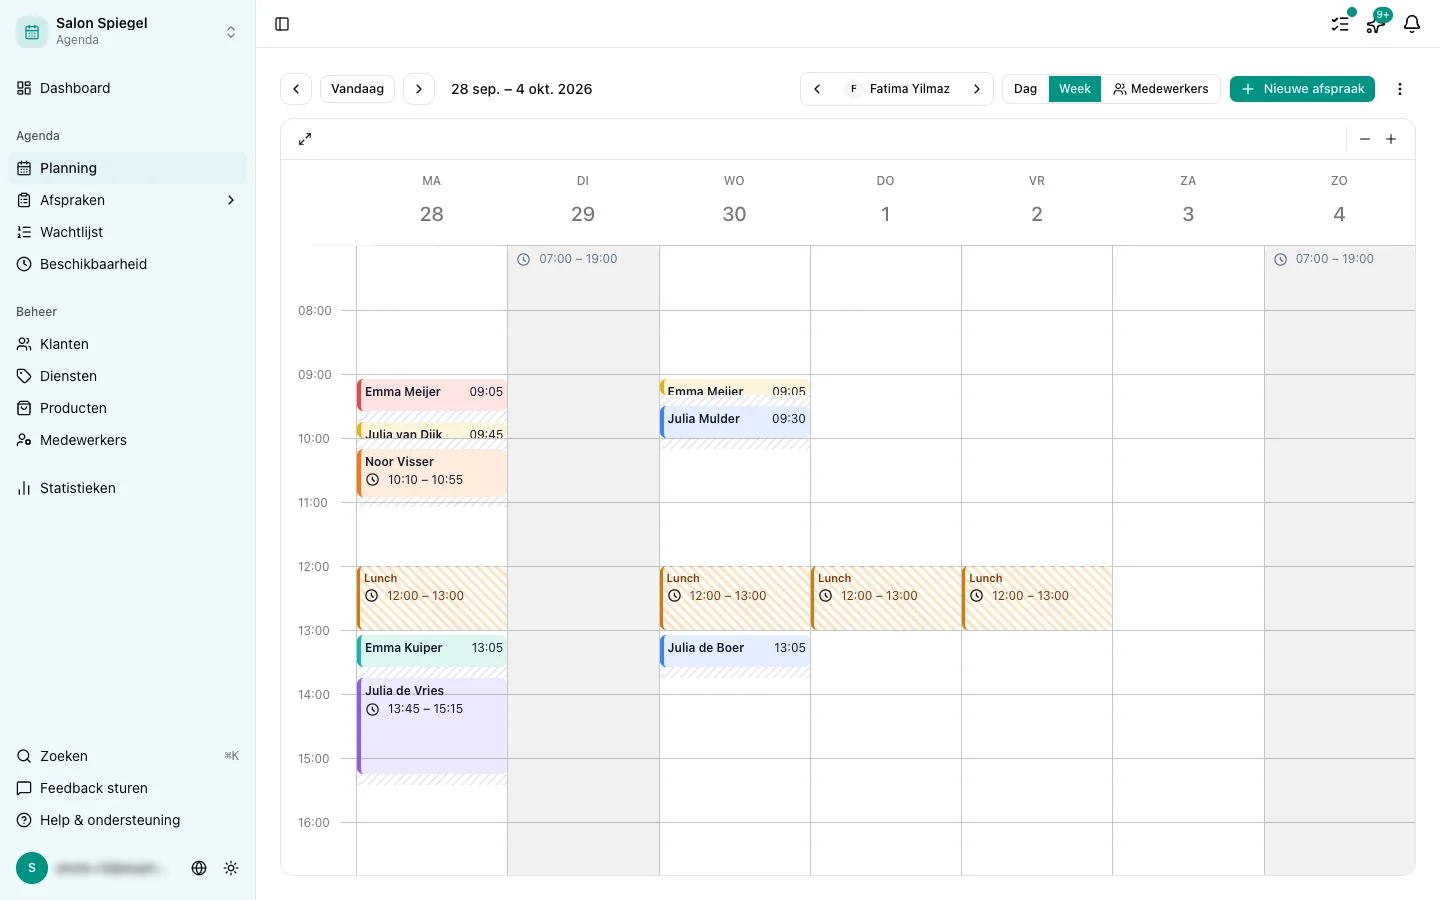1440x900 pixels.
Task: Open Planning in the sidebar
Action: (x=127, y=168)
